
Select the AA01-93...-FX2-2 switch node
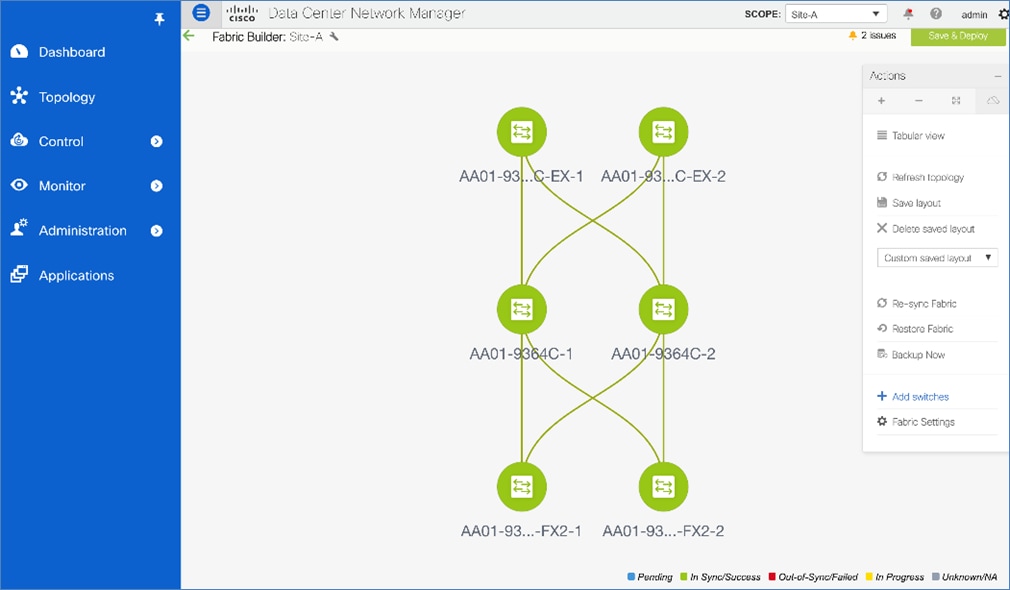(663, 487)
